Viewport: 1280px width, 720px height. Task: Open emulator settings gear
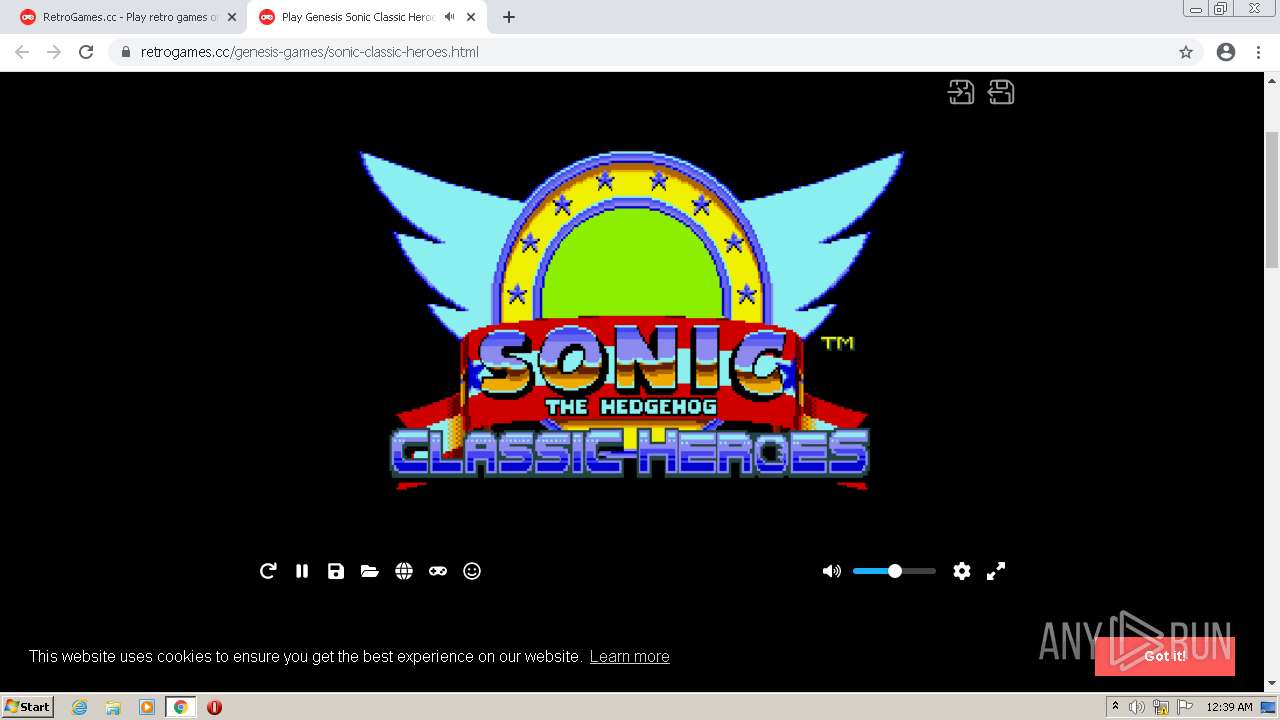coord(962,571)
